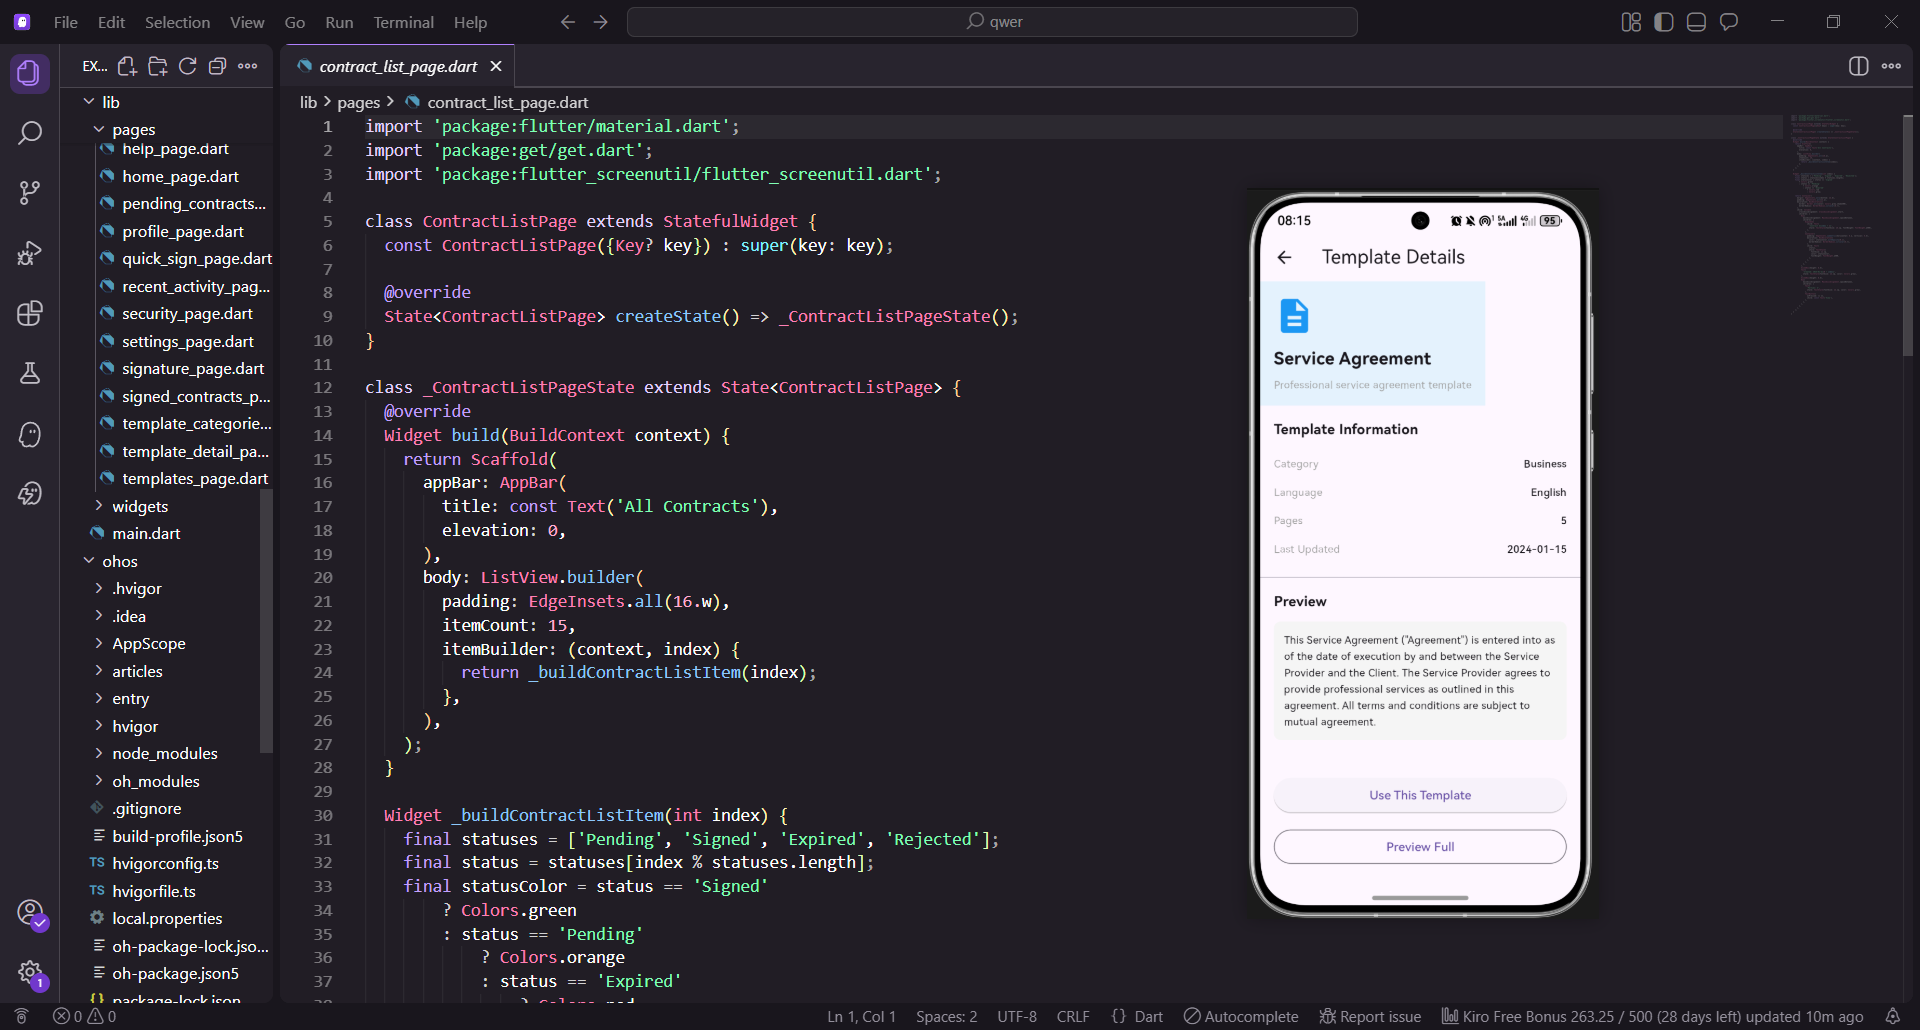
Task: Tap the back arrow in Template Details
Action: click(x=1285, y=257)
